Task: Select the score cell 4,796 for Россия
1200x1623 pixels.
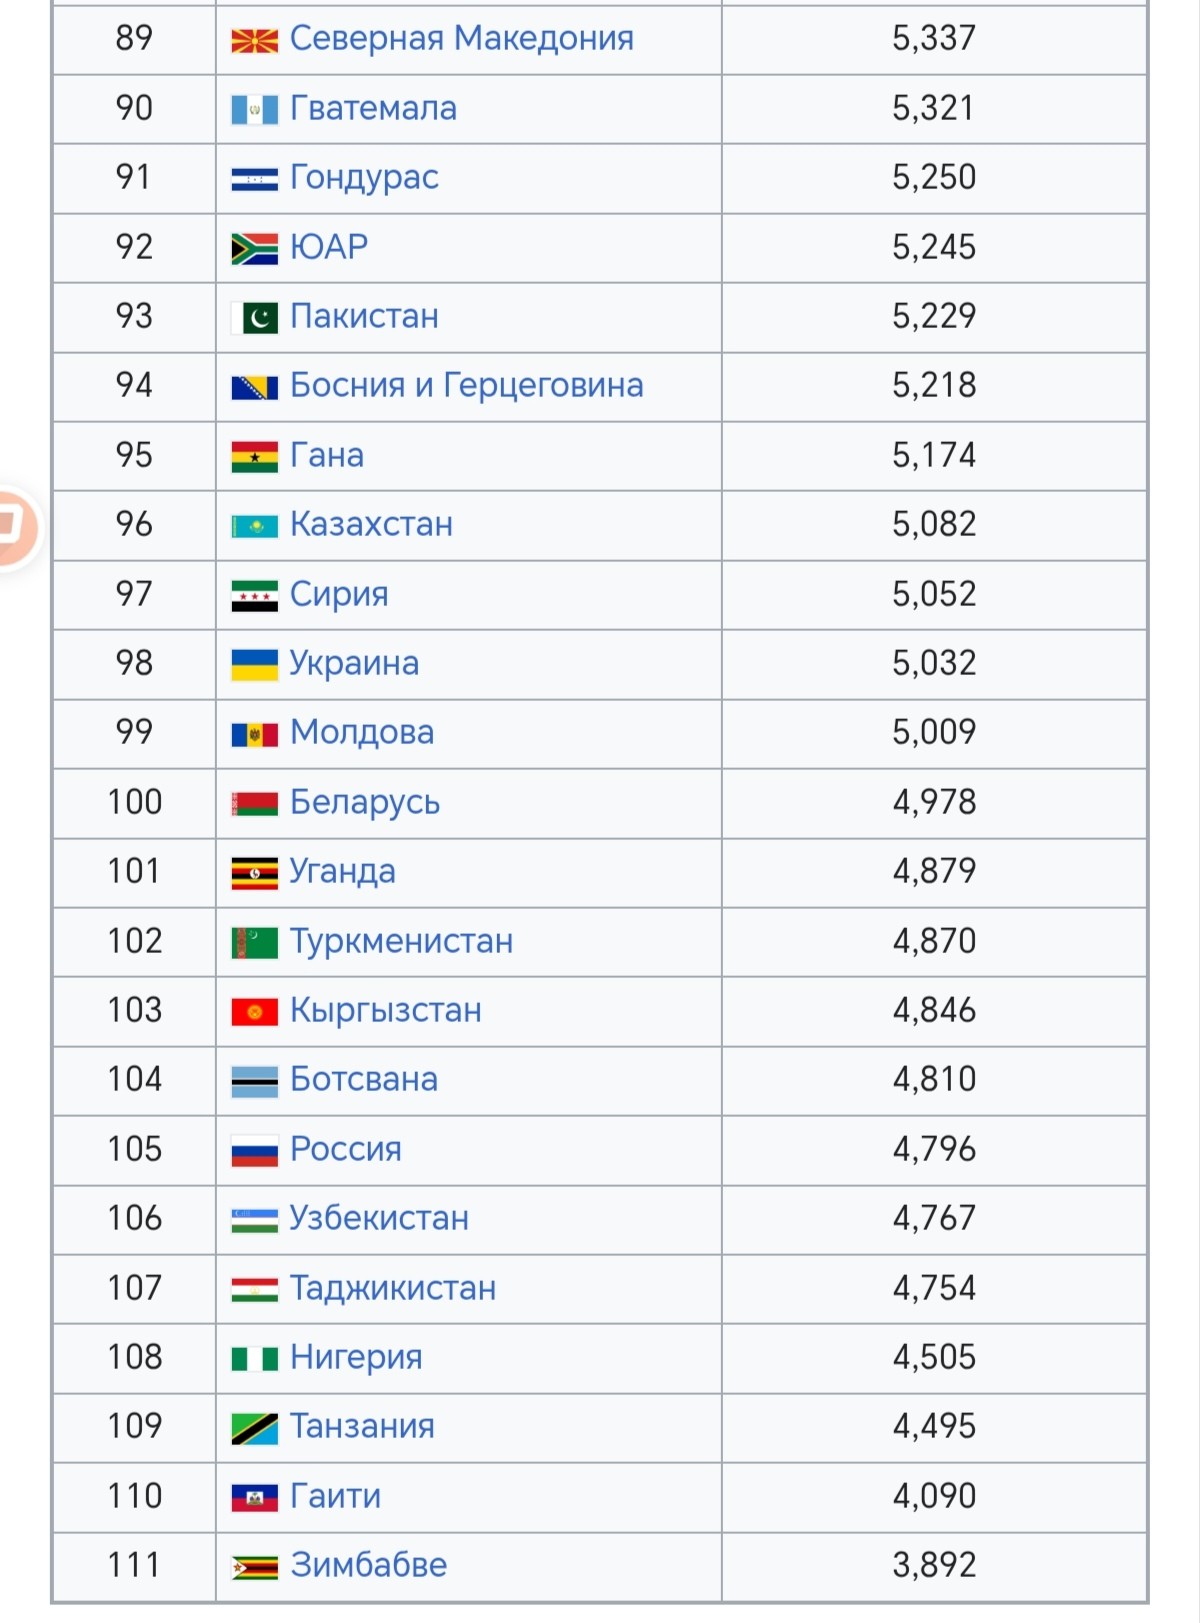Action: (934, 1150)
